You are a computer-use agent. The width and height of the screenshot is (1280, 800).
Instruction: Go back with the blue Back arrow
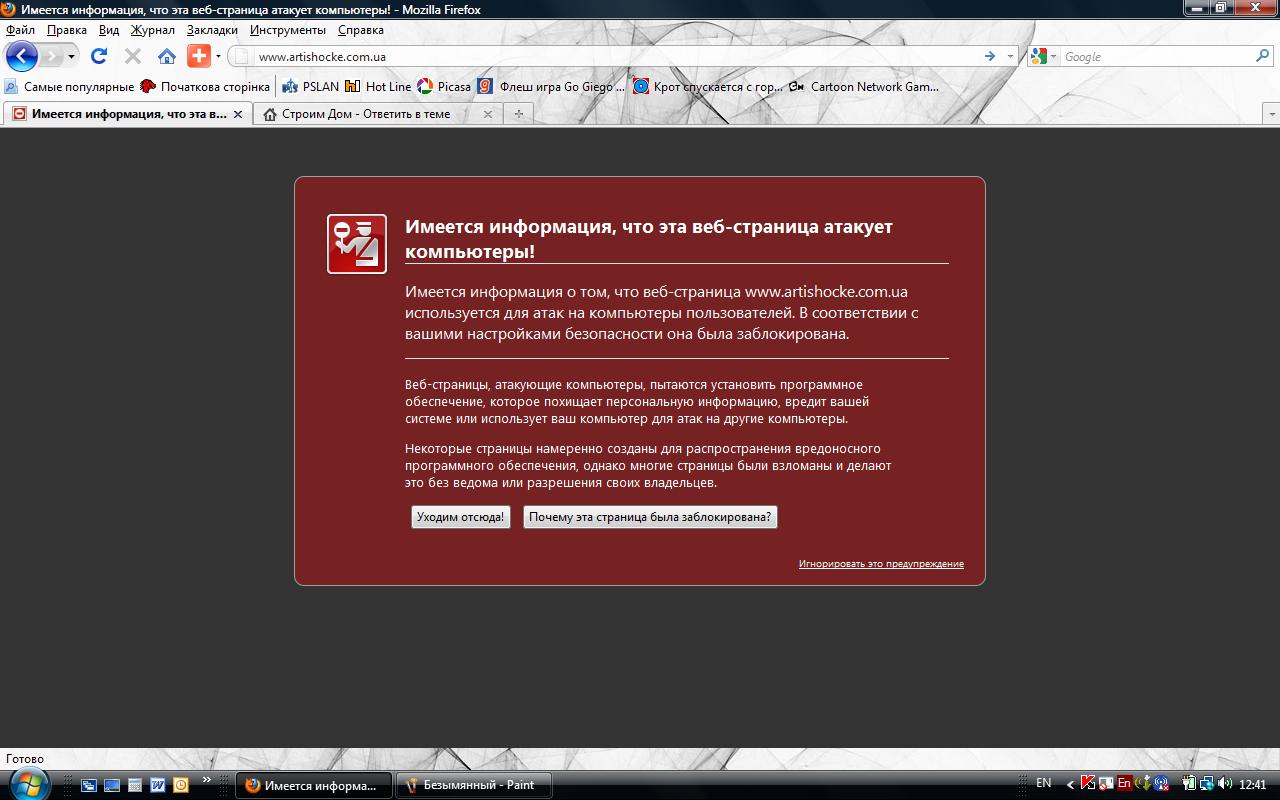(22, 56)
